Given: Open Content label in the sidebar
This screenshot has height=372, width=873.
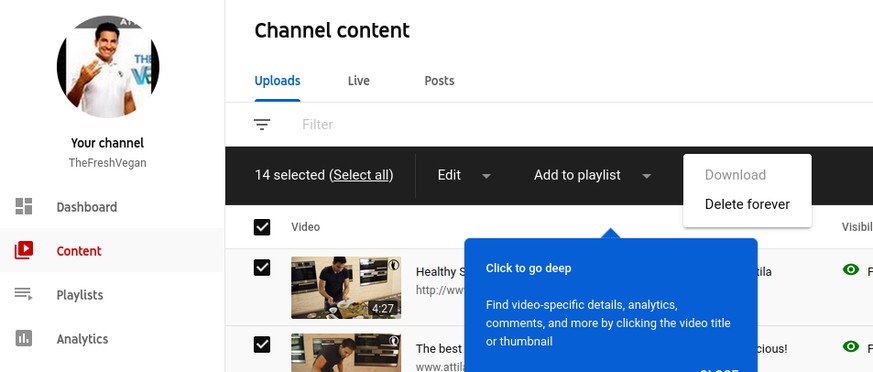Looking at the screenshot, I should (x=79, y=251).
